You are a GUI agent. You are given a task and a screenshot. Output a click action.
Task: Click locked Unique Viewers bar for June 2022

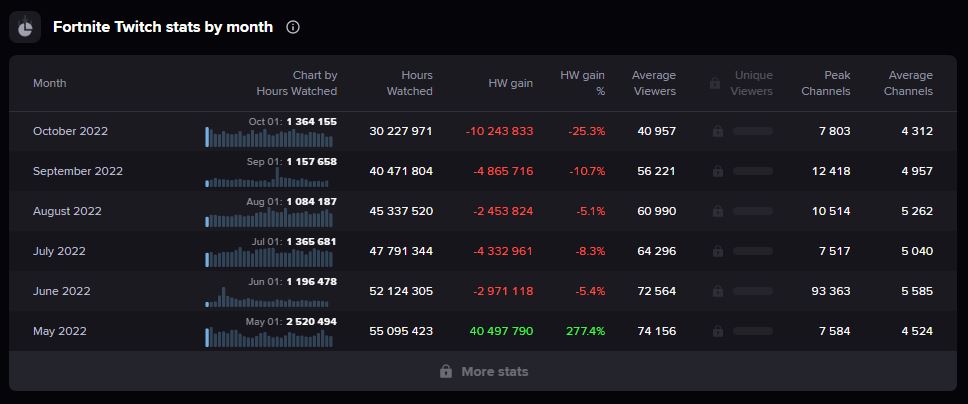(752, 291)
